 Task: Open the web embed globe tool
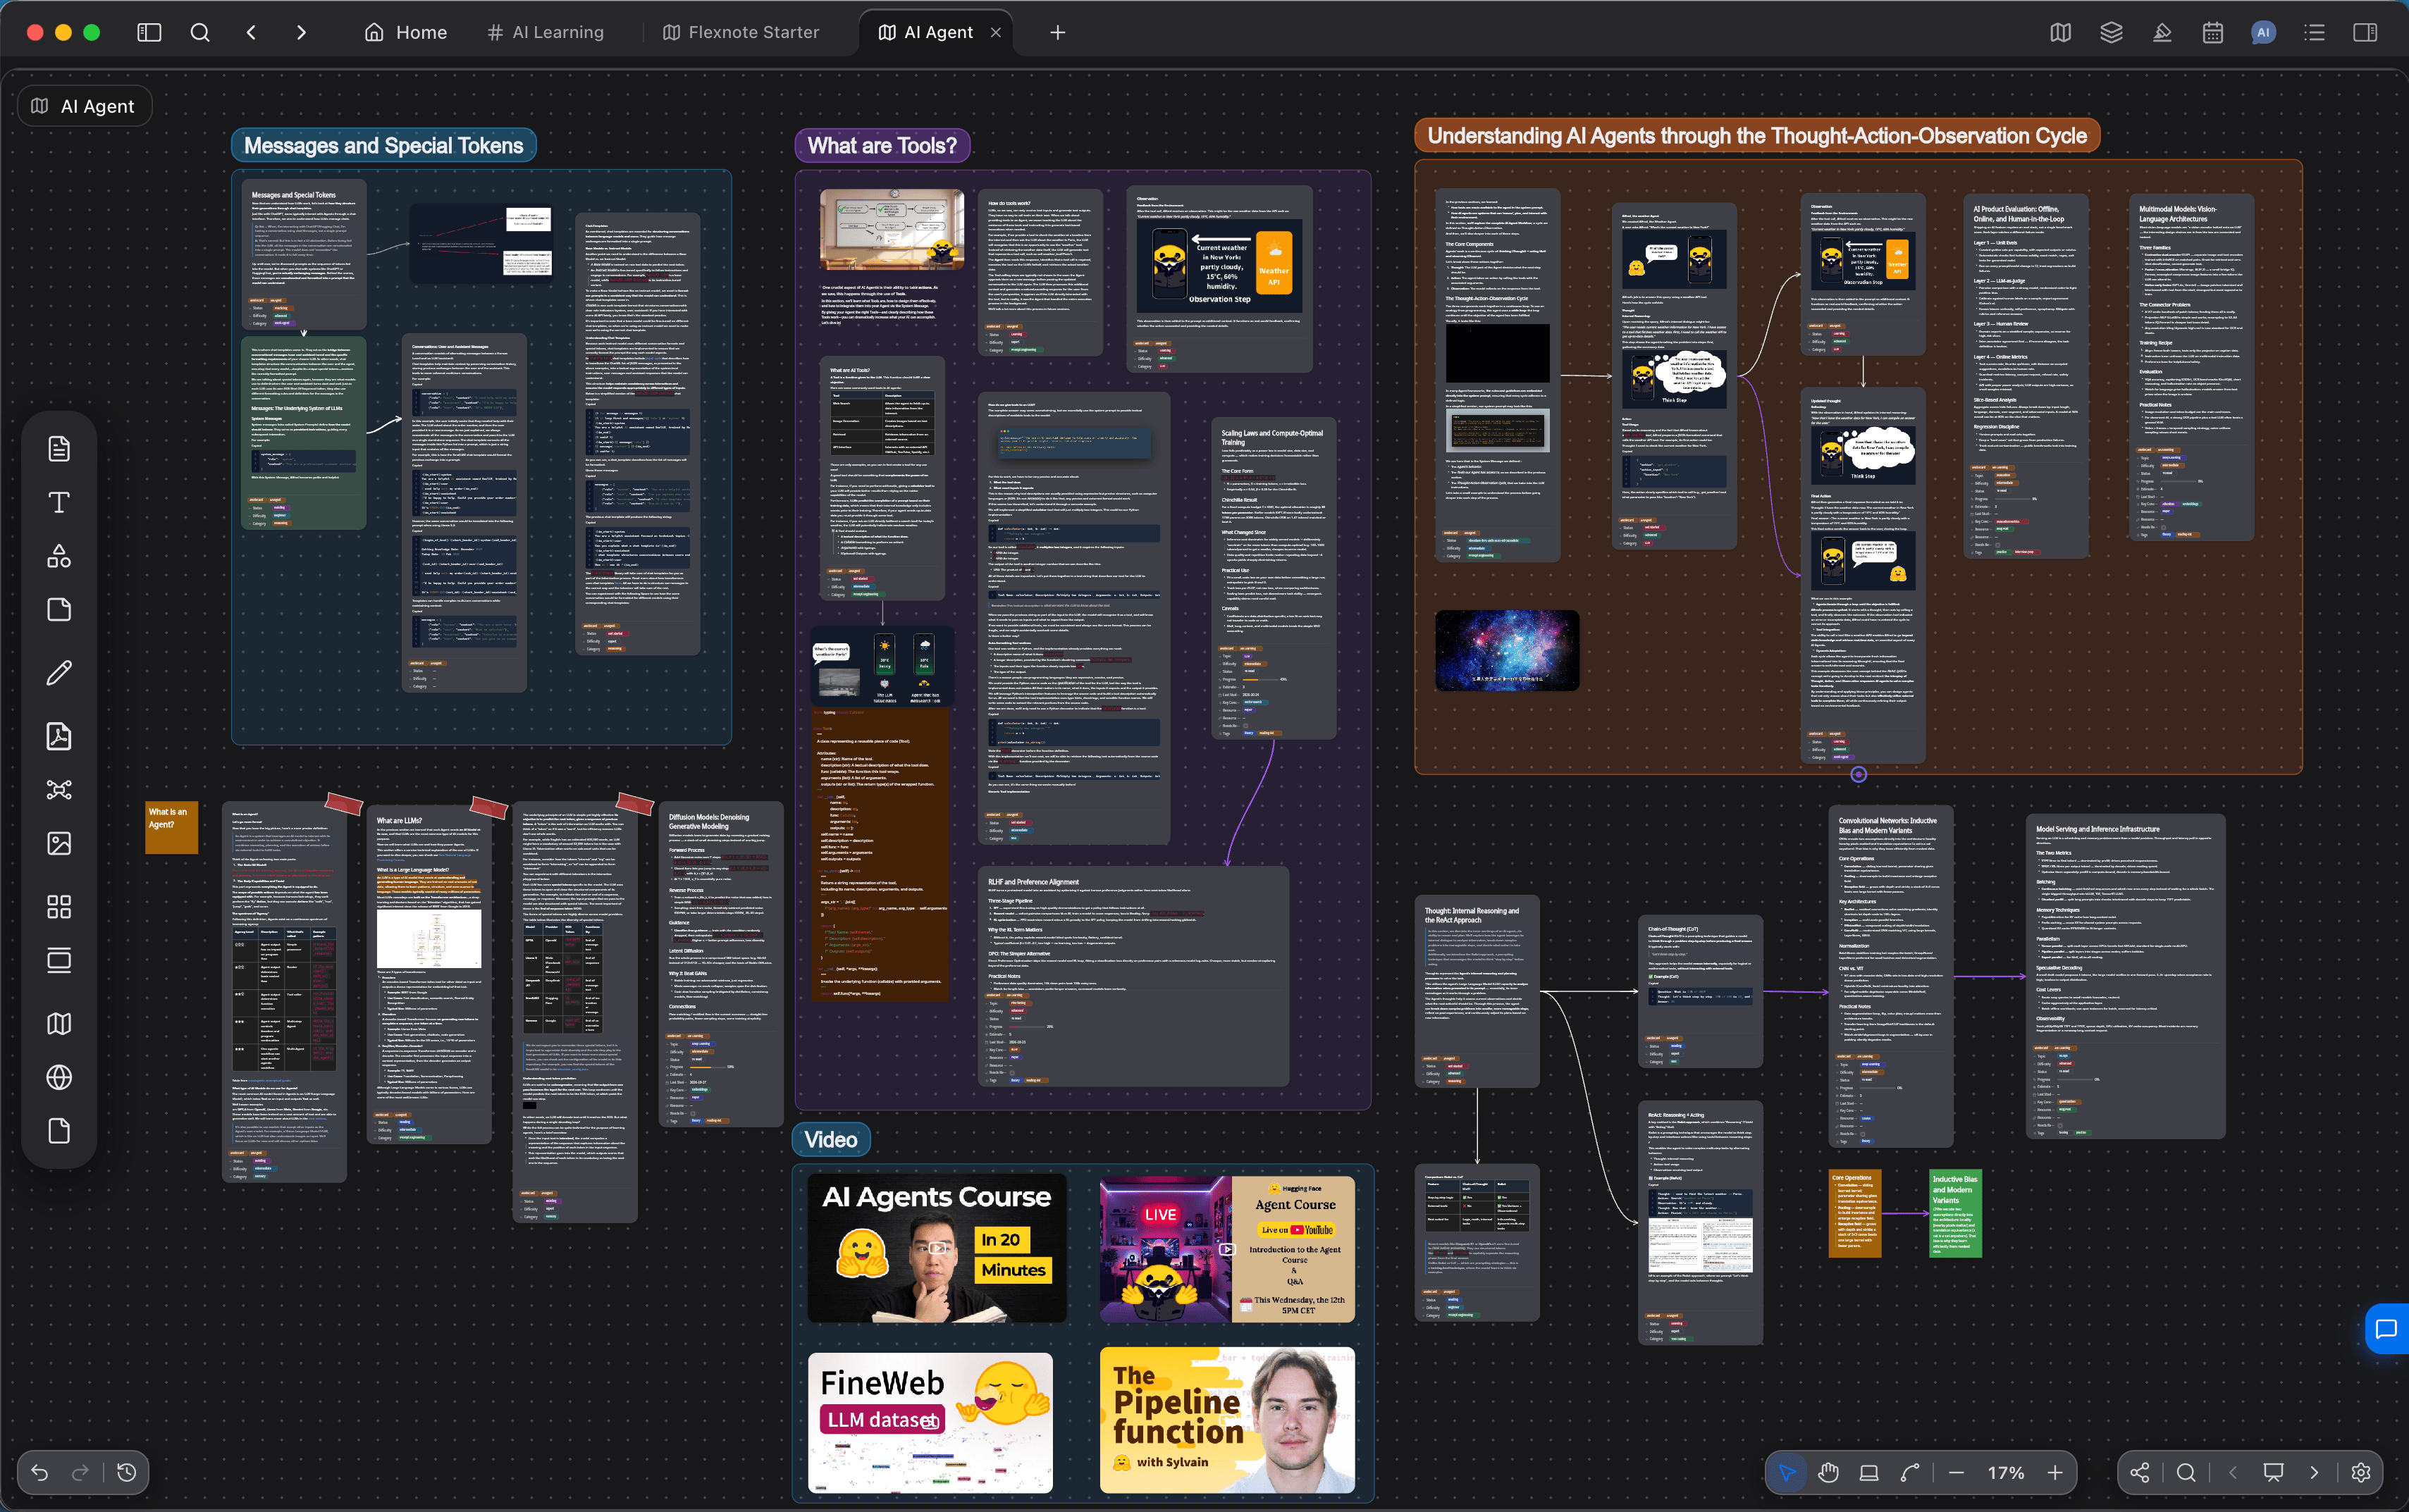tap(59, 1077)
